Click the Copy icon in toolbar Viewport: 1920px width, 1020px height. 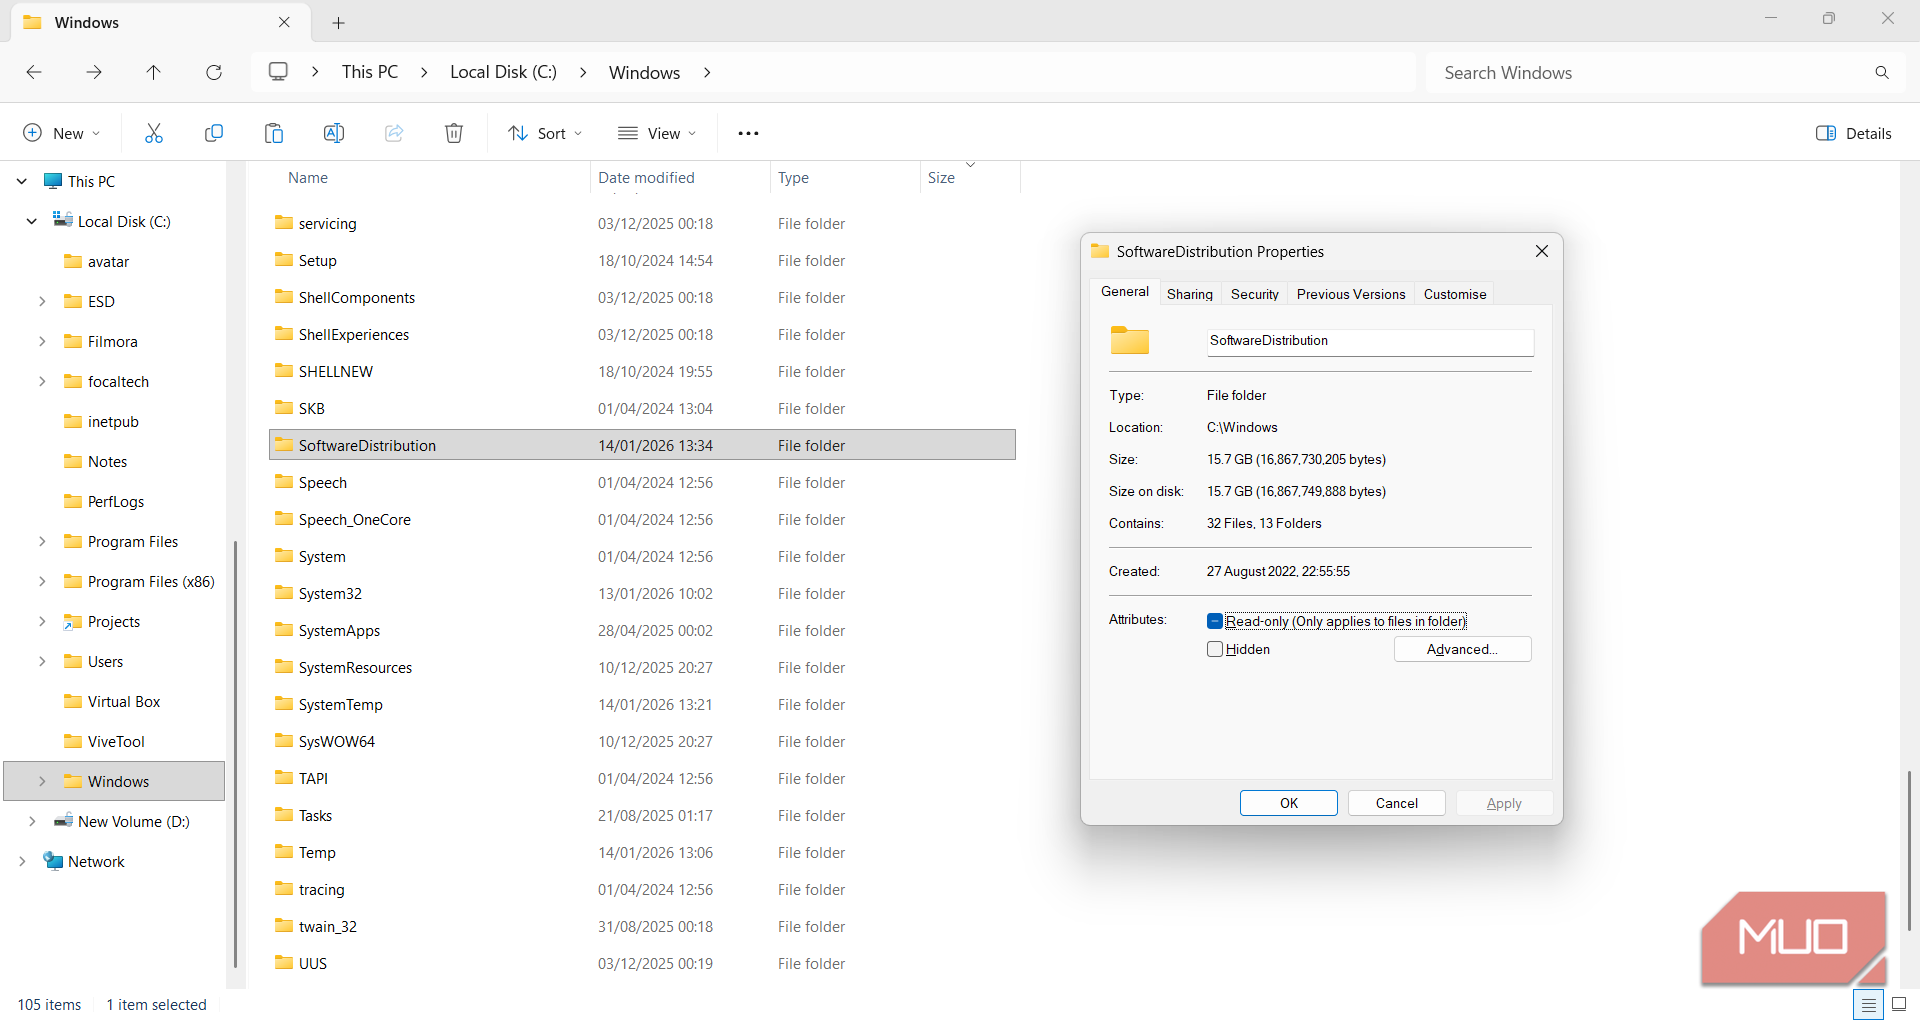coord(214,133)
